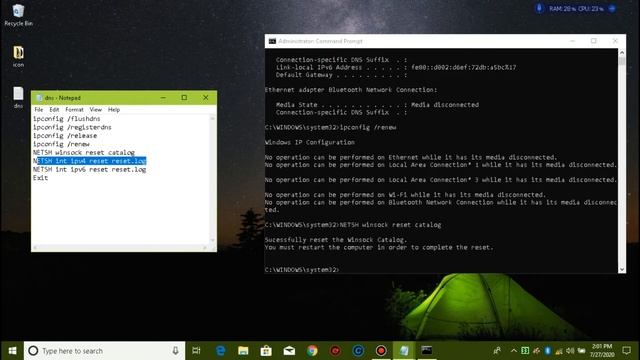The image size is (640, 360).
Task: Click 'ipconfig /flushdns' line in Notepad
Action: tap(67, 119)
